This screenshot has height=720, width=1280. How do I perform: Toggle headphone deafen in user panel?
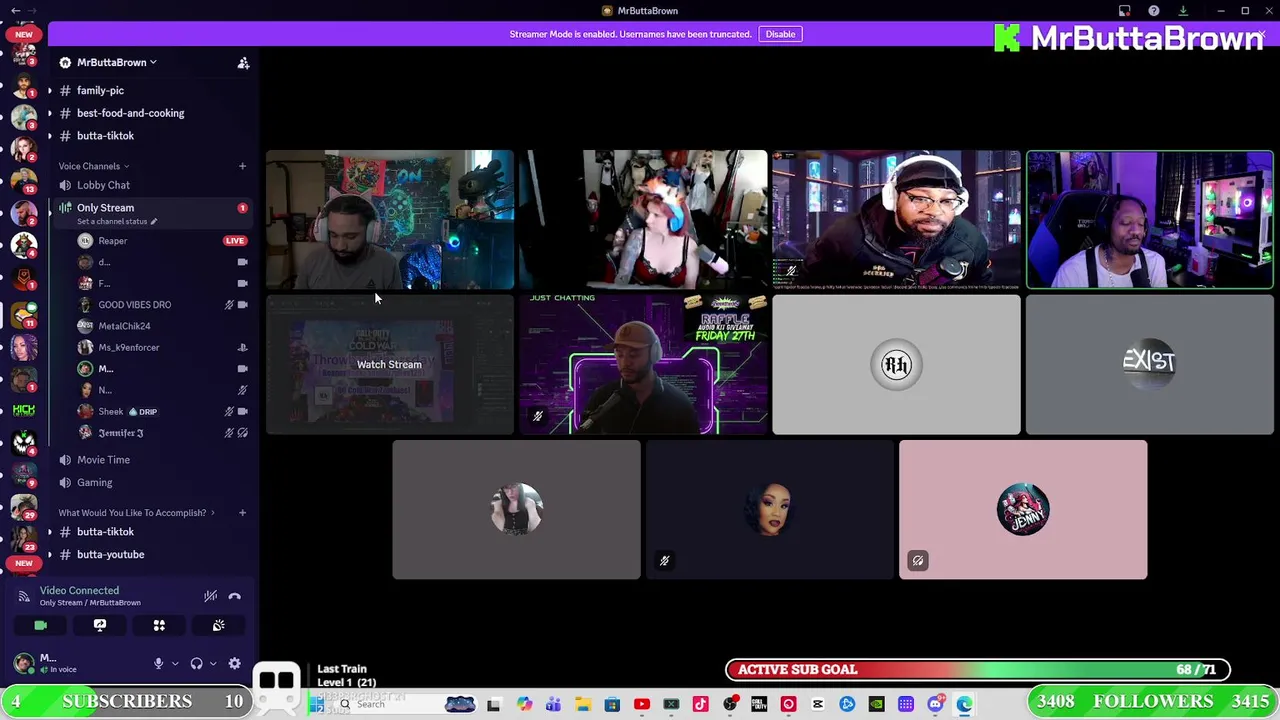click(196, 664)
